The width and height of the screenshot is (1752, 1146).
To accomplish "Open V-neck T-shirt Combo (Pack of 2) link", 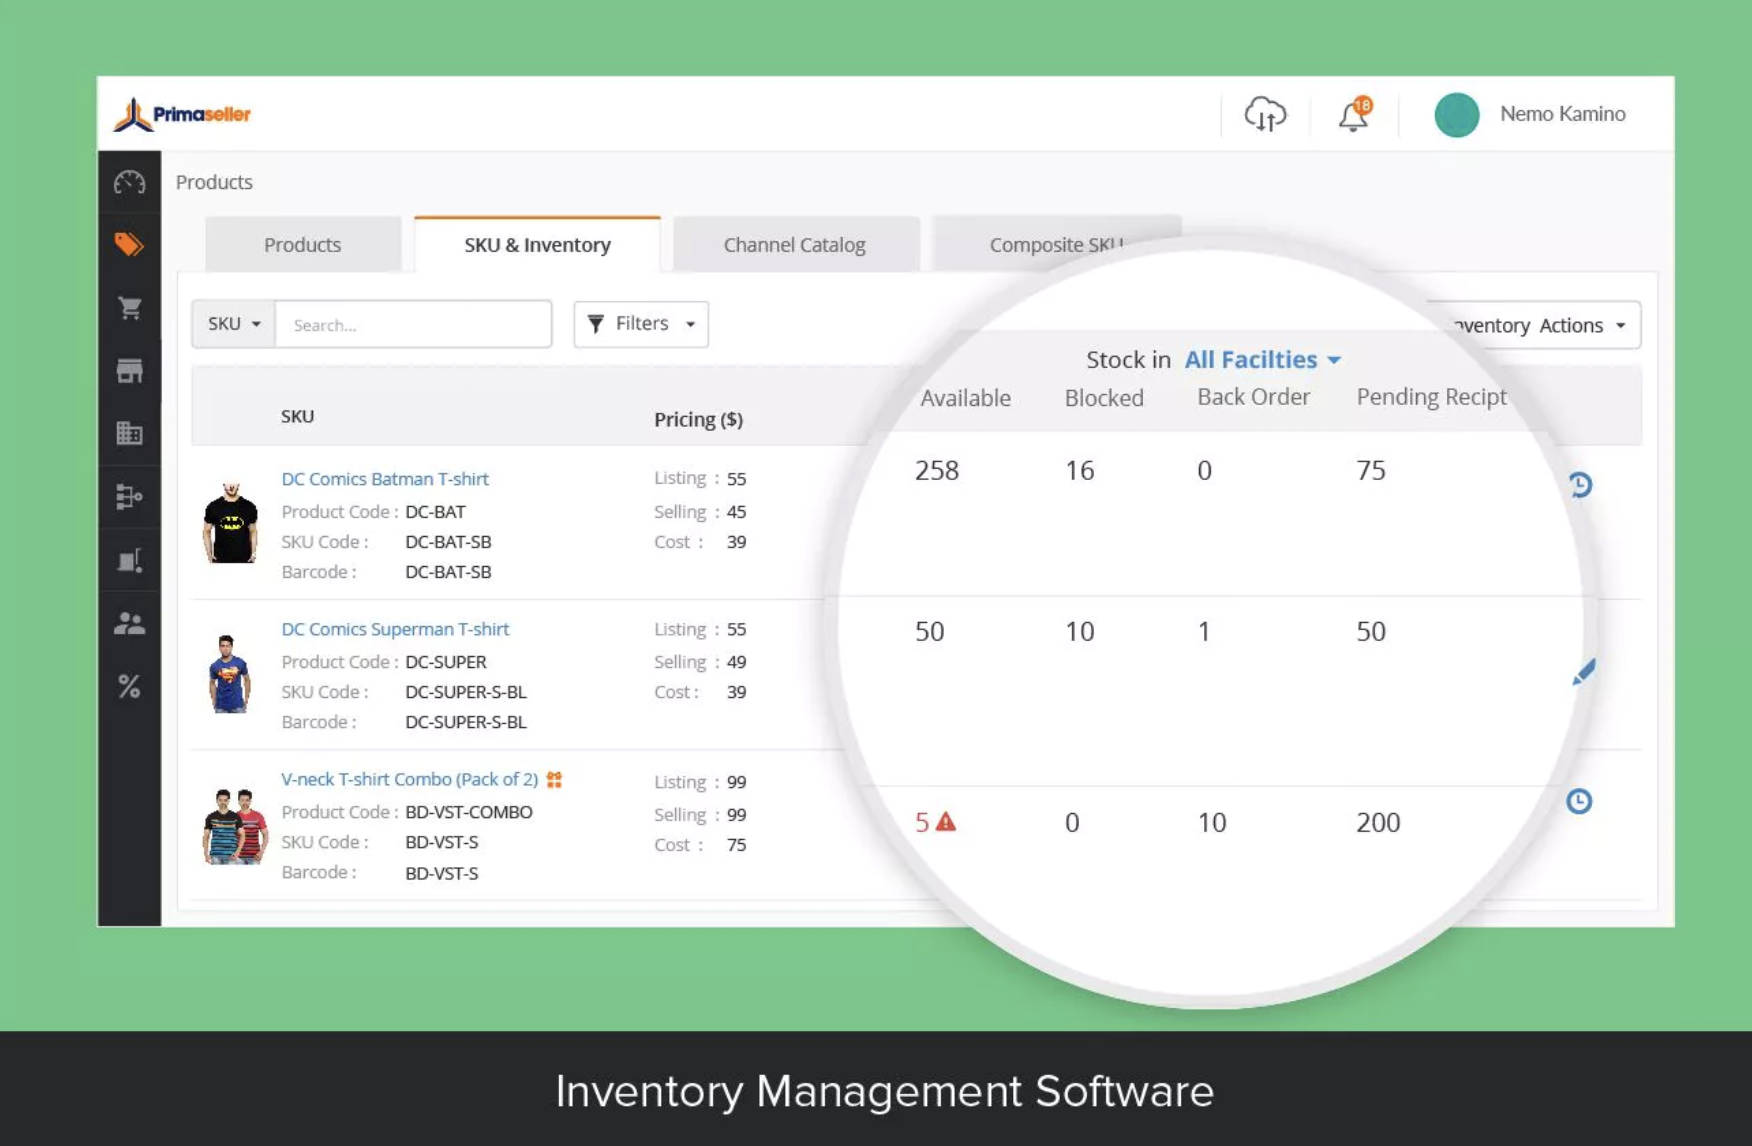I will point(409,779).
